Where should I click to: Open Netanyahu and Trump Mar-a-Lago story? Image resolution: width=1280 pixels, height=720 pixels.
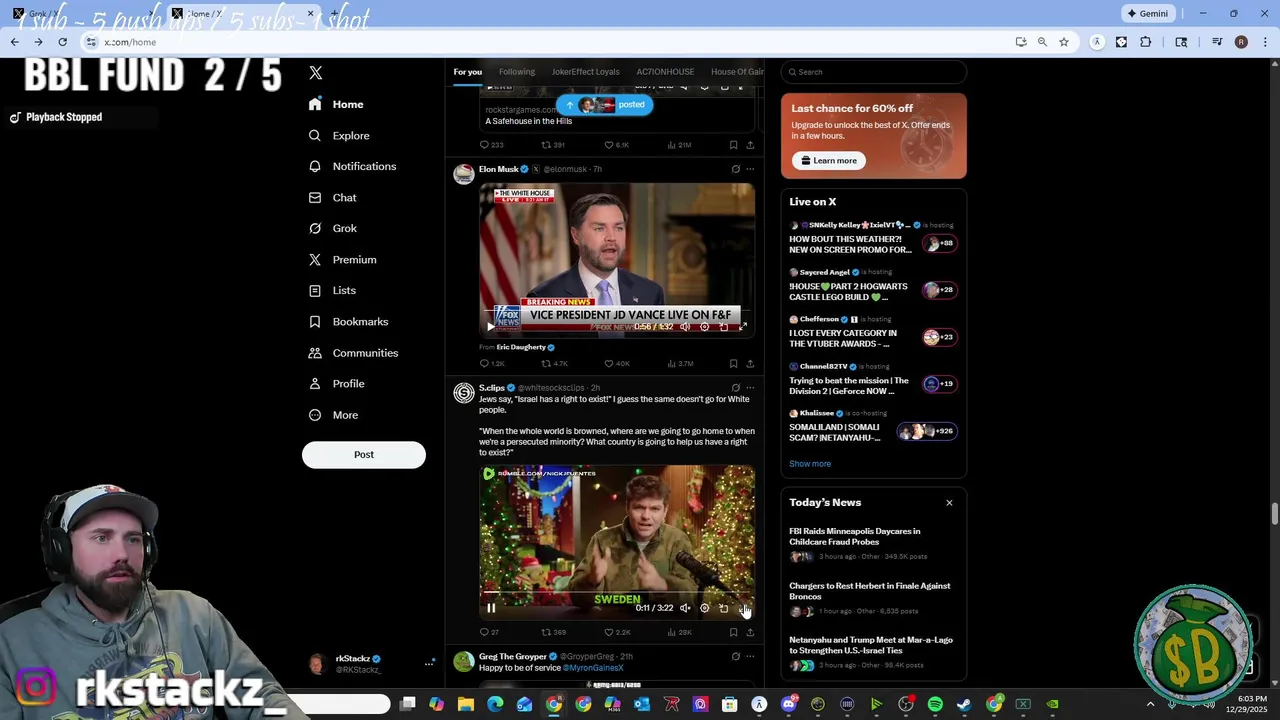tap(873, 652)
